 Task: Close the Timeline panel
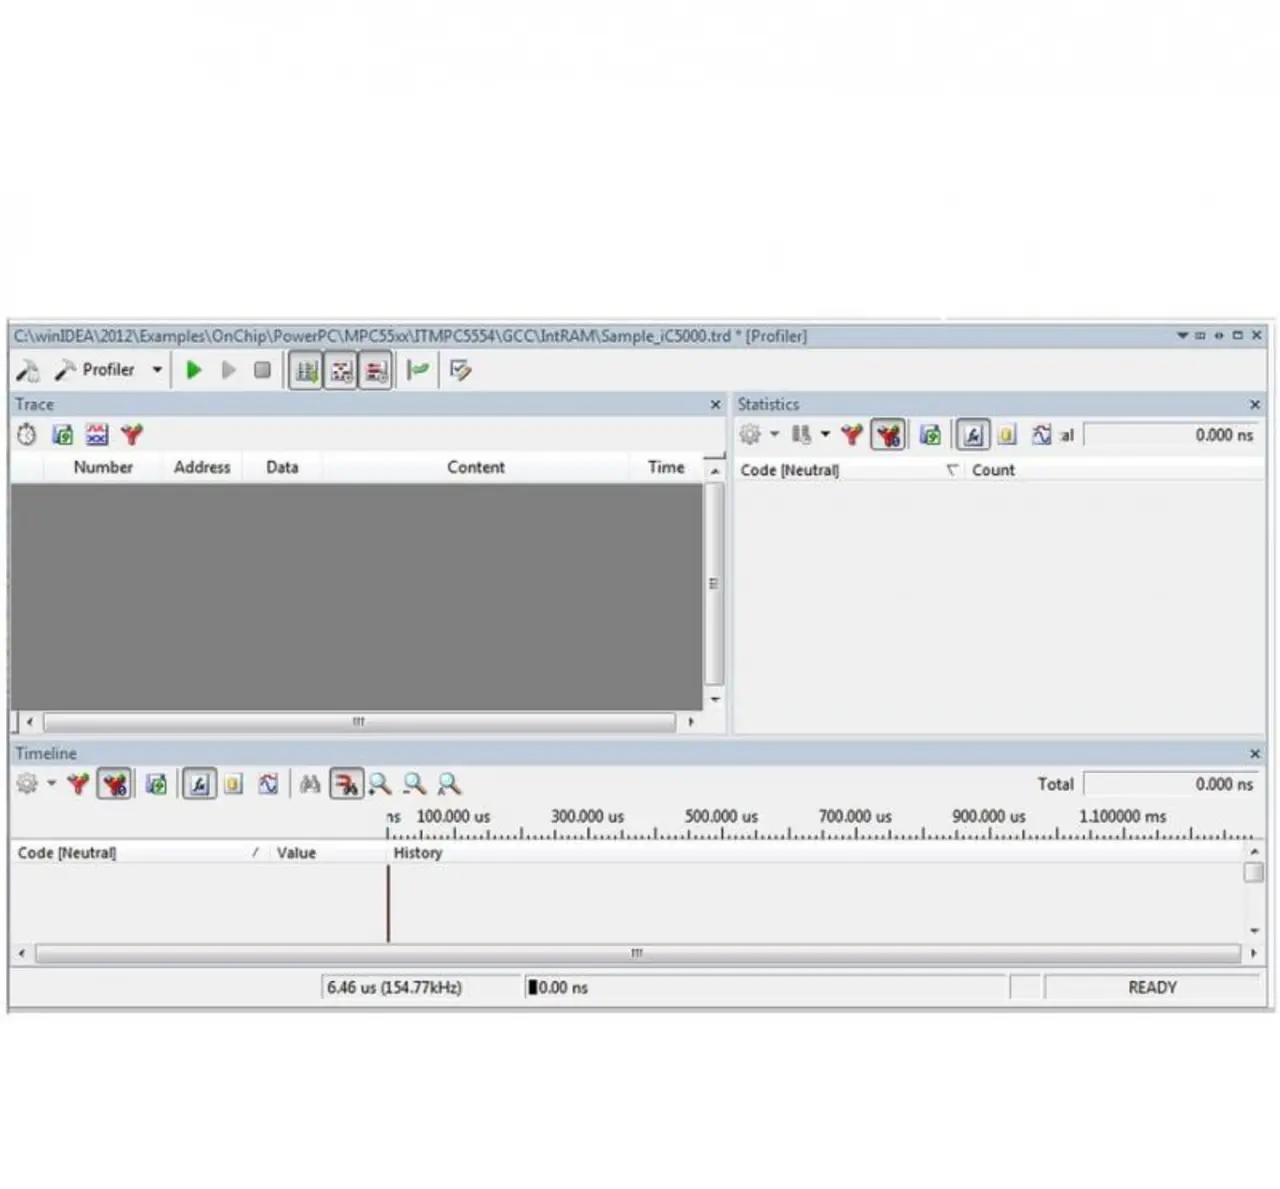pos(1255,754)
